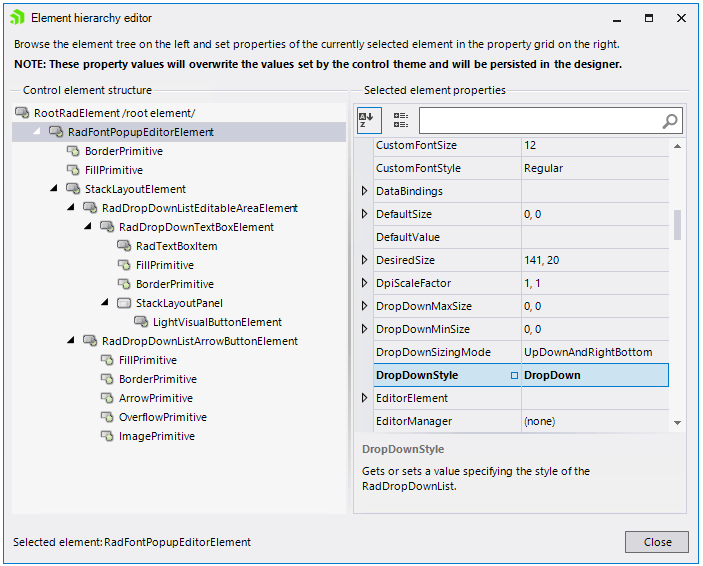Click OverflowPrimitive node icon
Viewport: 703px width, 566px height.
click(107, 417)
